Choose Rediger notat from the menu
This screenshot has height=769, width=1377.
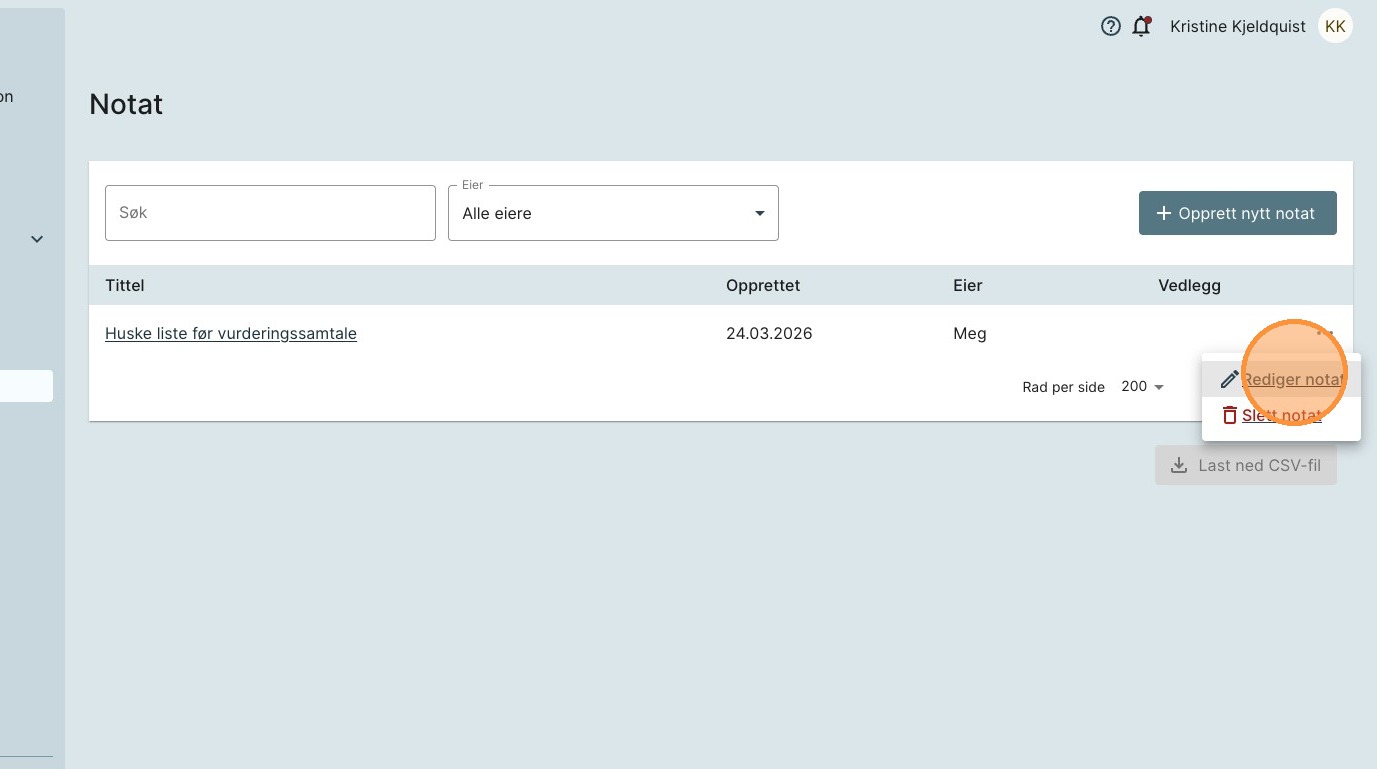[1291, 380]
